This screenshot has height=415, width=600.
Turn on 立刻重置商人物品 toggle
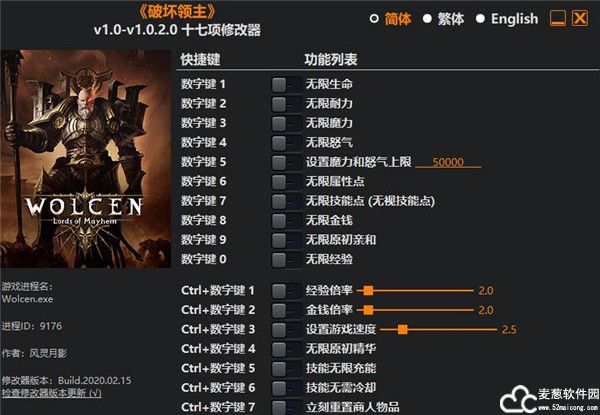point(286,407)
